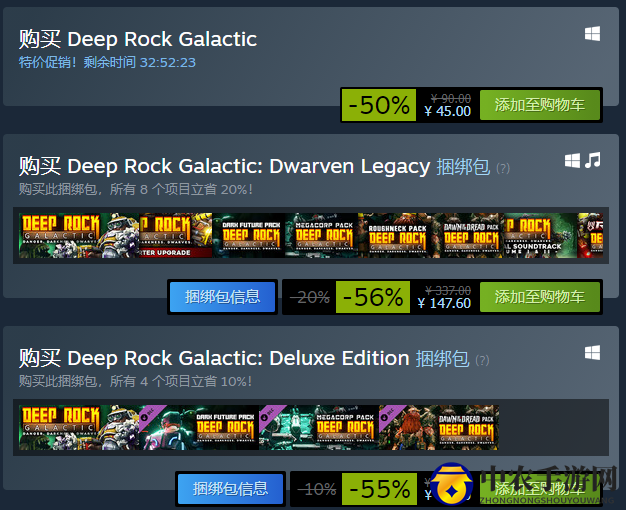Add Deep Rock Galactic at ¥45.00 to cart
Screen dimensions: 626x510
(540, 105)
